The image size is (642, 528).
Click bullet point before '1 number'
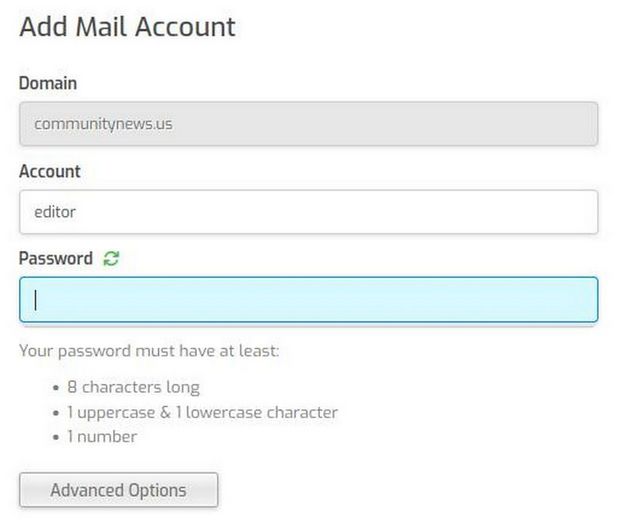coord(56,437)
